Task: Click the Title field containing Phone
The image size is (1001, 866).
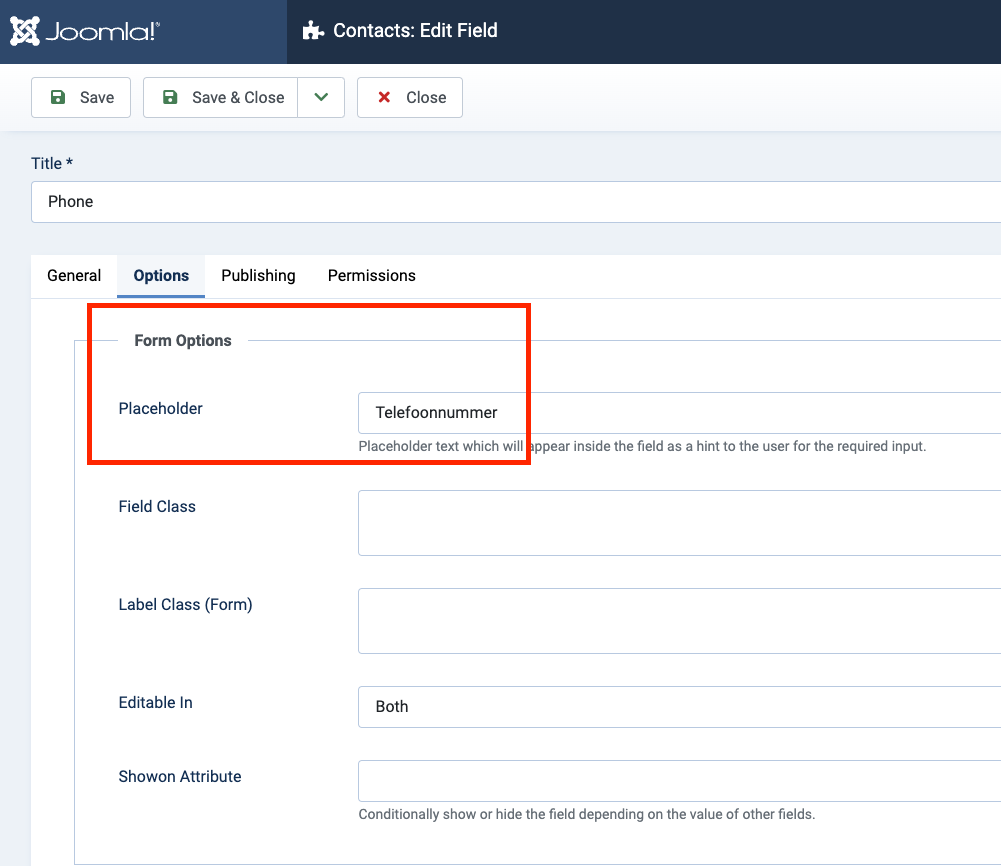Action: [x=515, y=202]
